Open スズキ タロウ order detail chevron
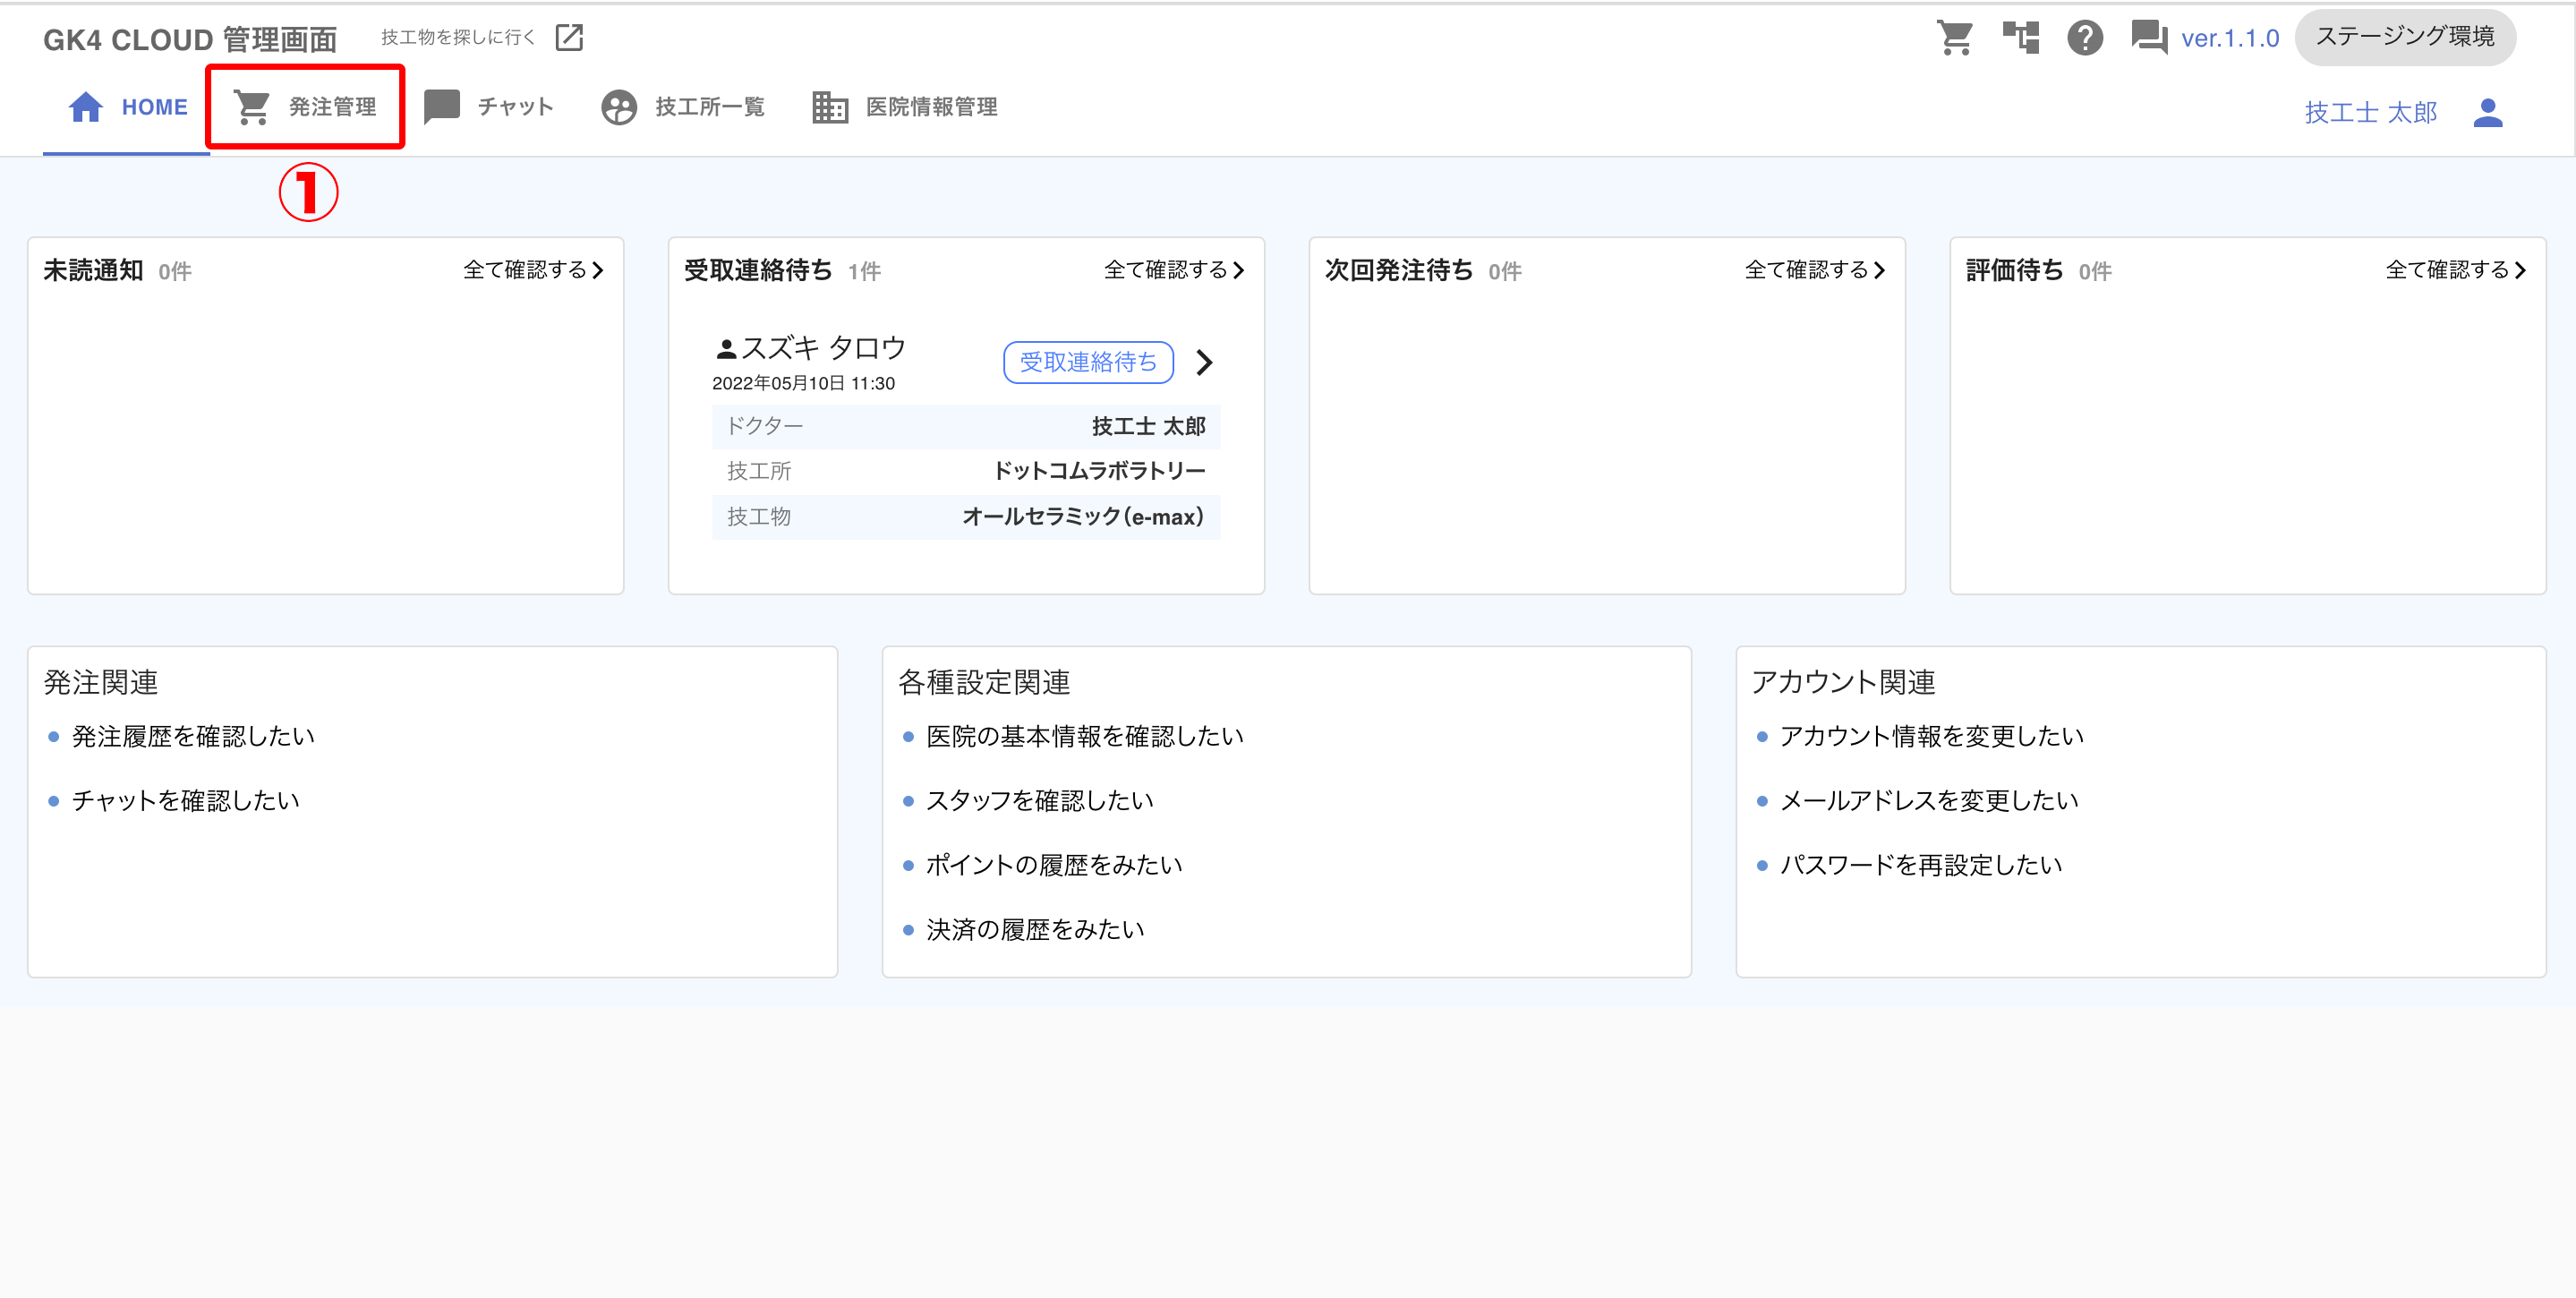The image size is (2576, 1298). [1205, 362]
